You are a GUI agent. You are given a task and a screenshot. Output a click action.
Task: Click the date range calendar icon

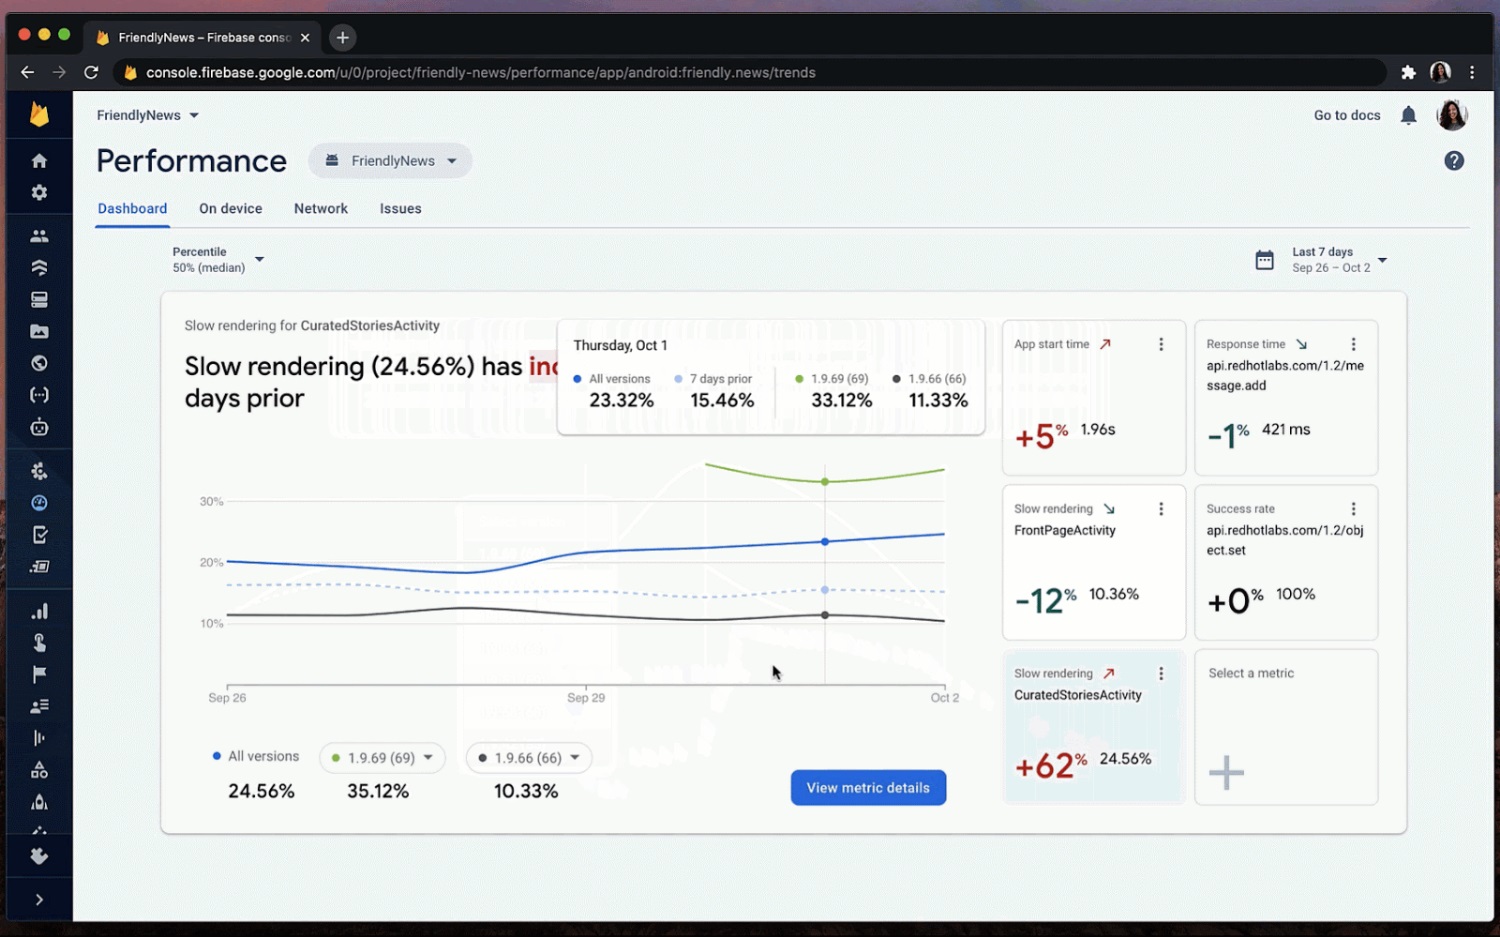point(1264,260)
